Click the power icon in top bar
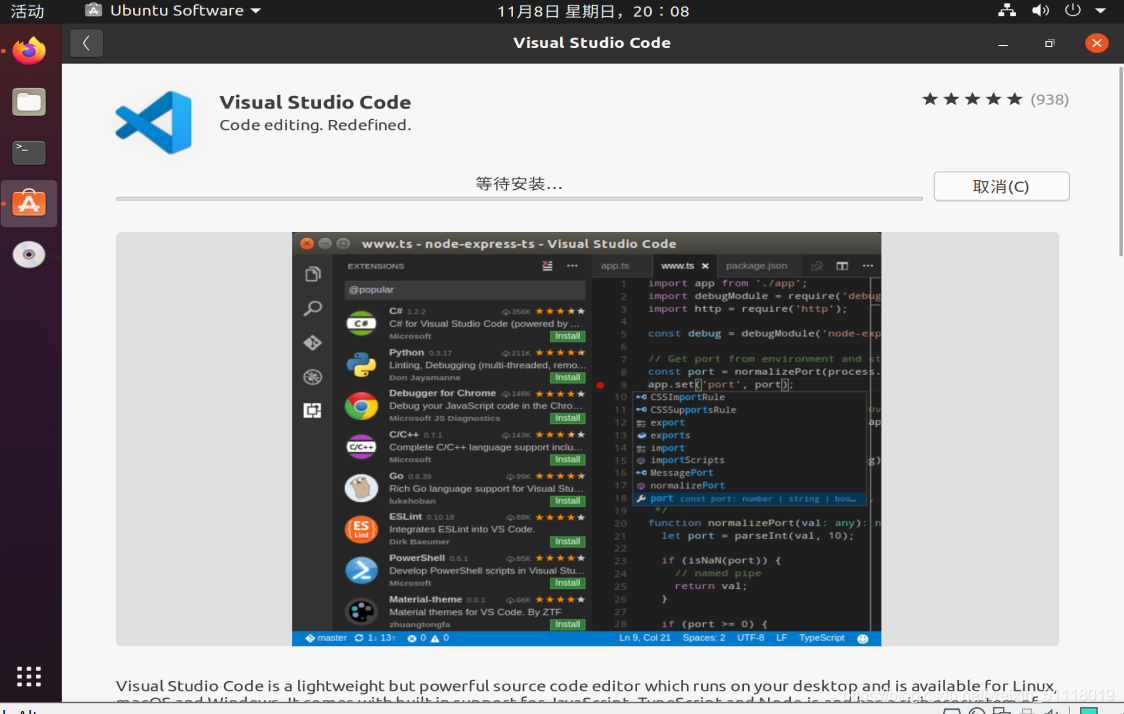The width and height of the screenshot is (1124, 714). coord(1072,10)
